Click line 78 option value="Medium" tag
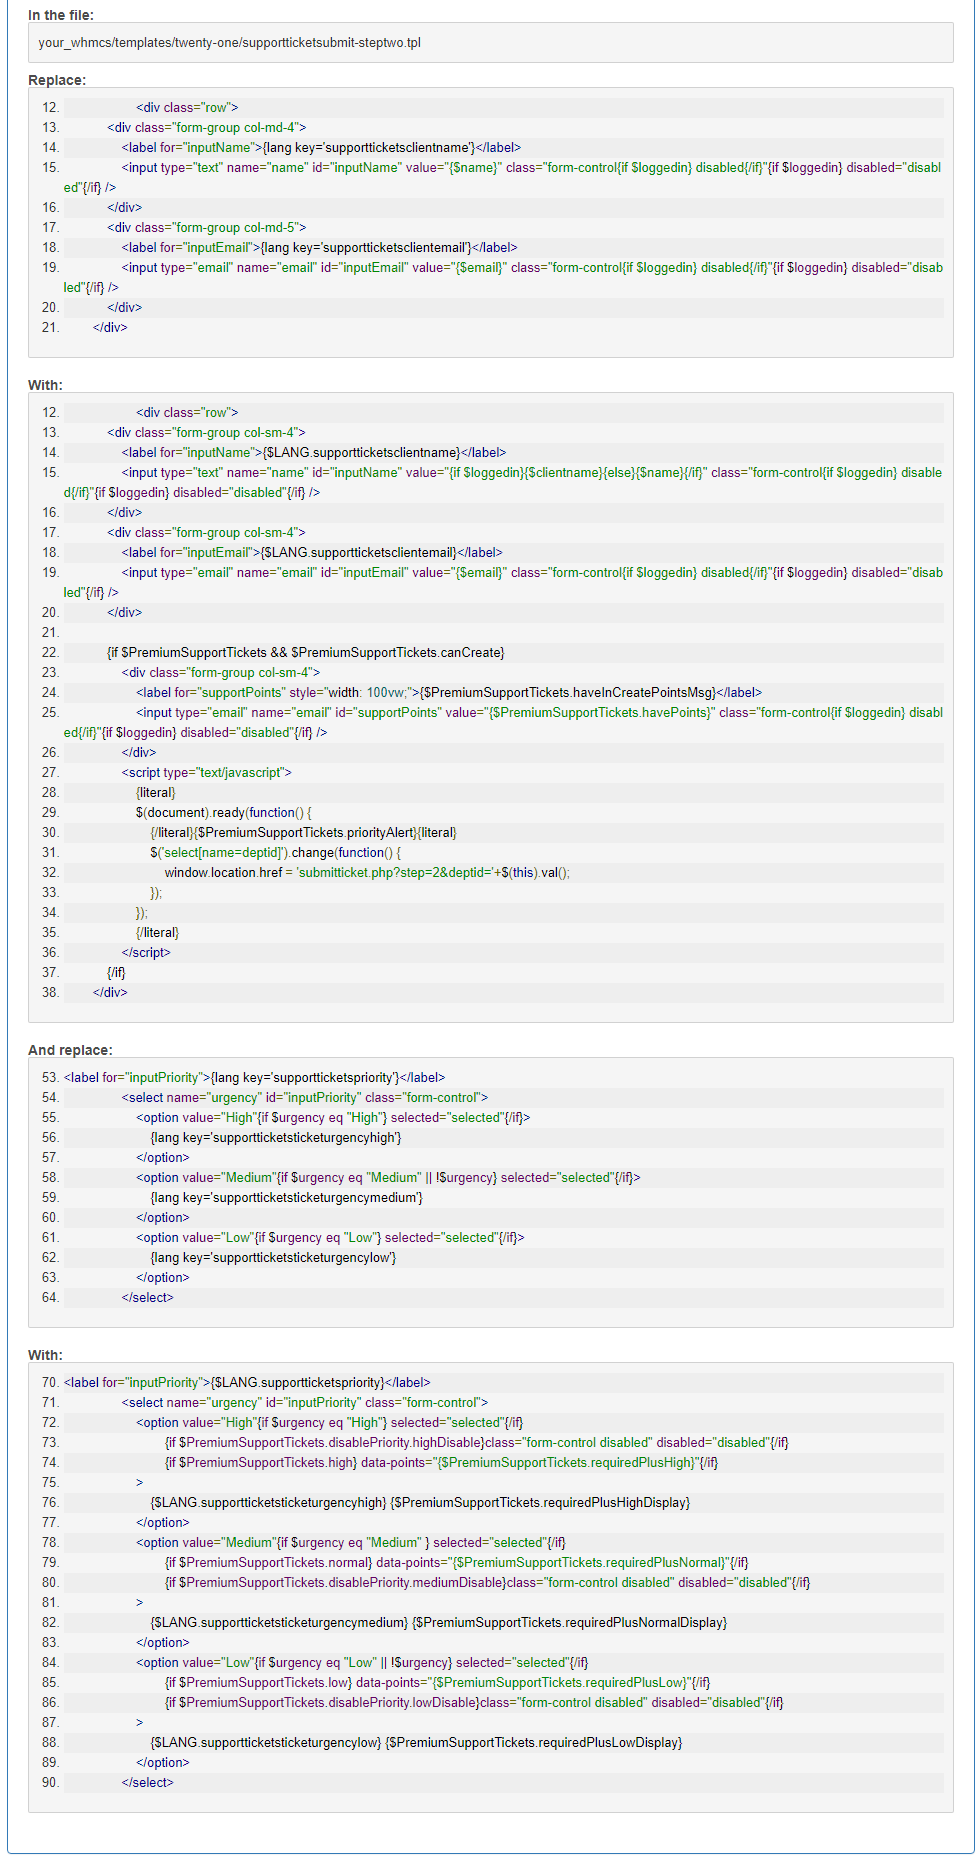The width and height of the screenshot is (980, 1866). [351, 1542]
